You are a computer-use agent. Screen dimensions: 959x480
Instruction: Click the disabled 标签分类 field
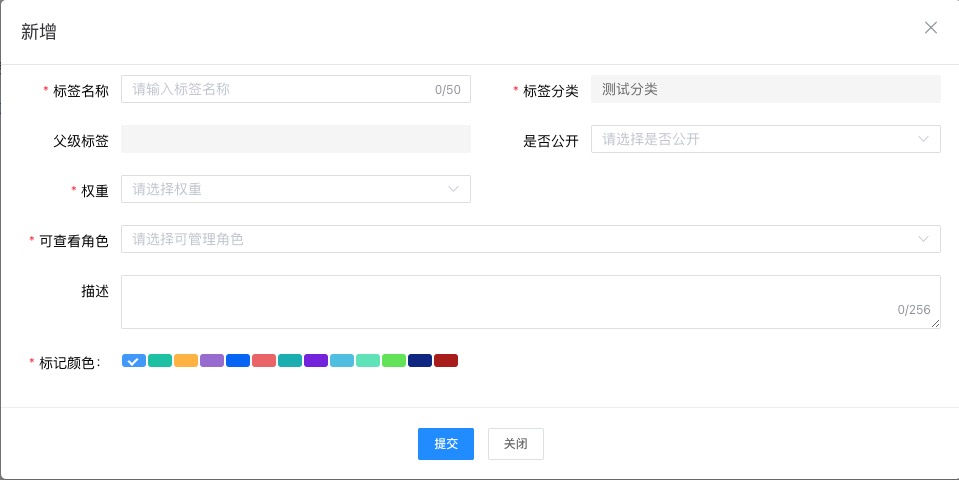[x=765, y=89]
